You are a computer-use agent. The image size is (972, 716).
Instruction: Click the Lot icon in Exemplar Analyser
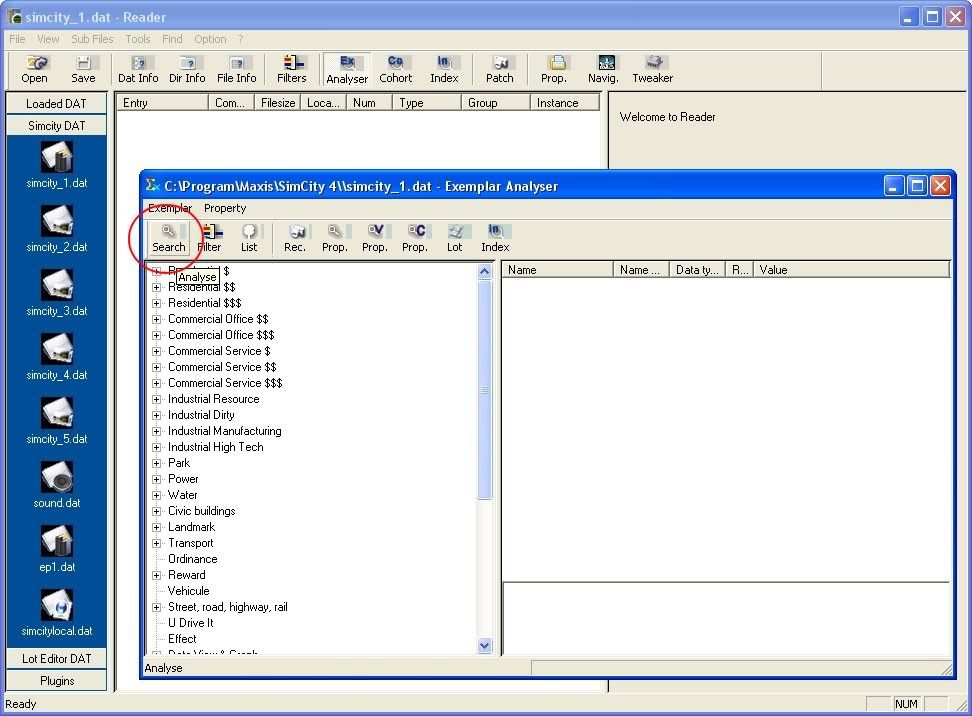pyautogui.click(x=454, y=238)
